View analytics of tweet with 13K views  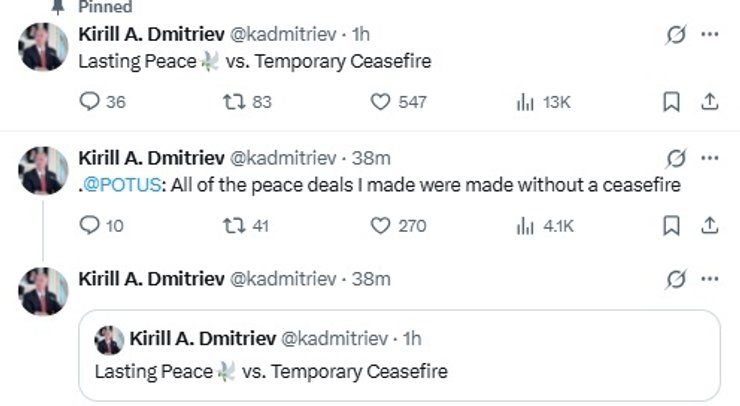pyautogui.click(x=524, y=101)
